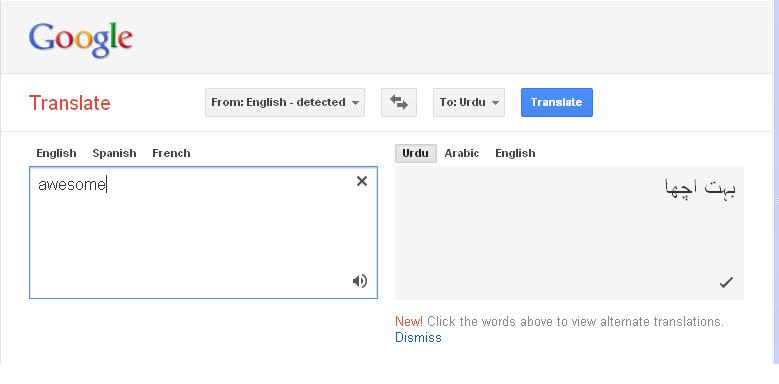Click the 'New!' label in the tip
The image size is (779, 384).
[x=409, y=321]
